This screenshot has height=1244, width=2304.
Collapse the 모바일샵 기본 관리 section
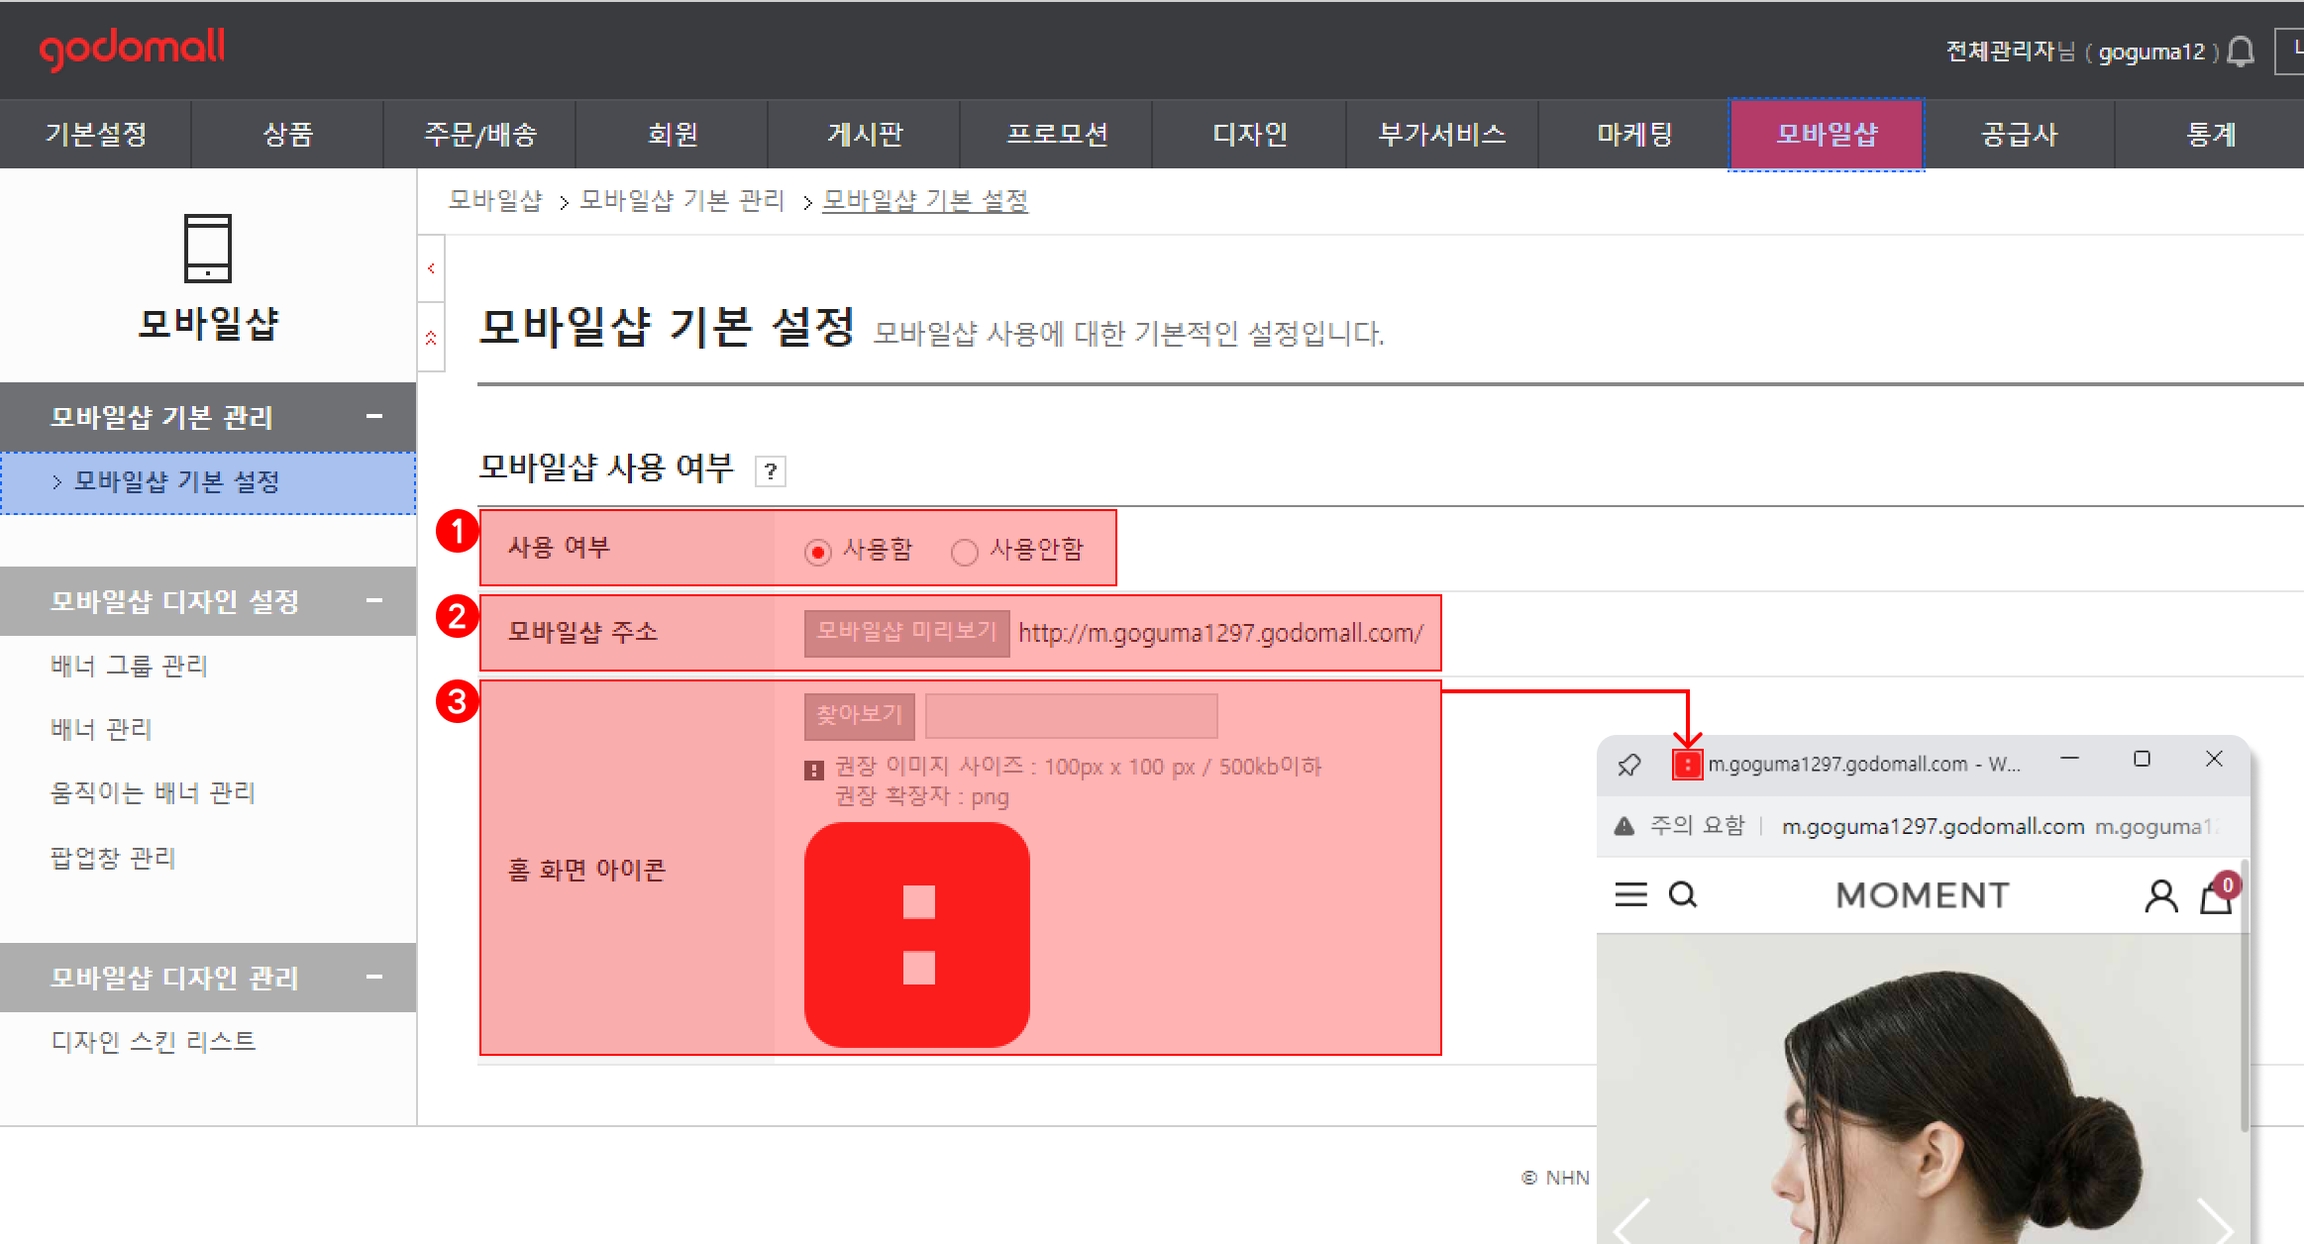[x=374, y=416]
